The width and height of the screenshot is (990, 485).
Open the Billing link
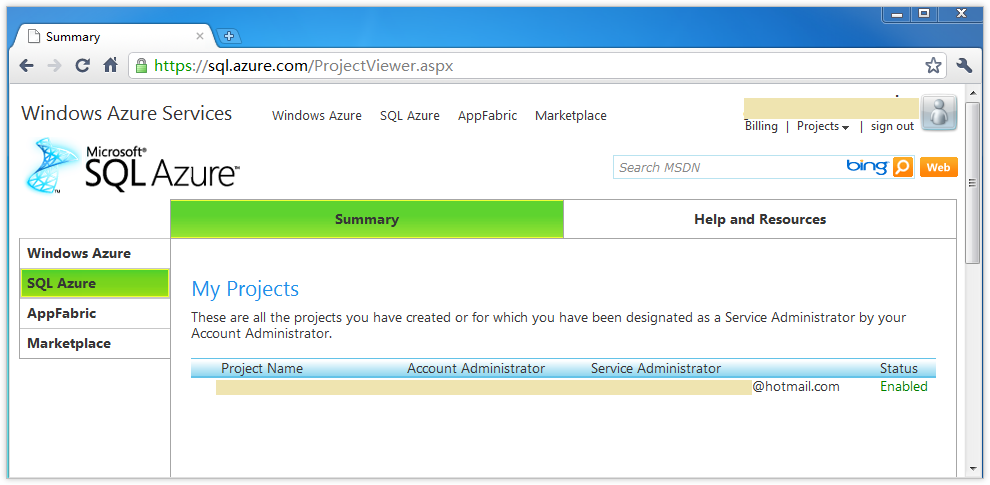761,126
